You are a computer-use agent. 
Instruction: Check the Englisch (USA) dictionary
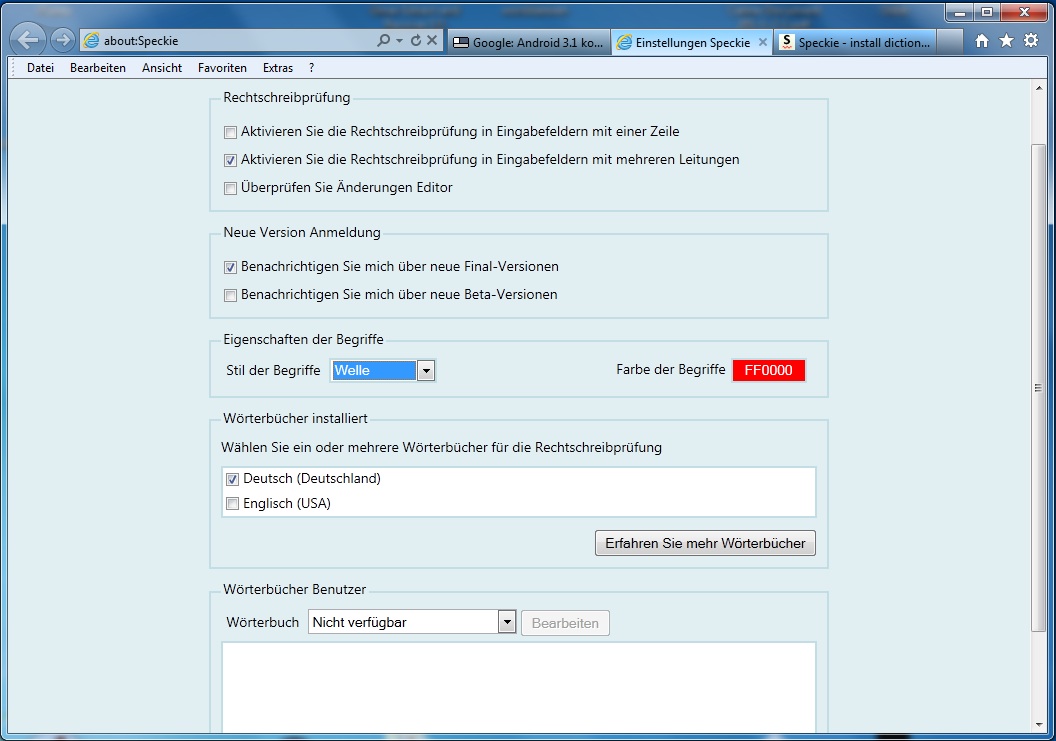pos(233,504)
